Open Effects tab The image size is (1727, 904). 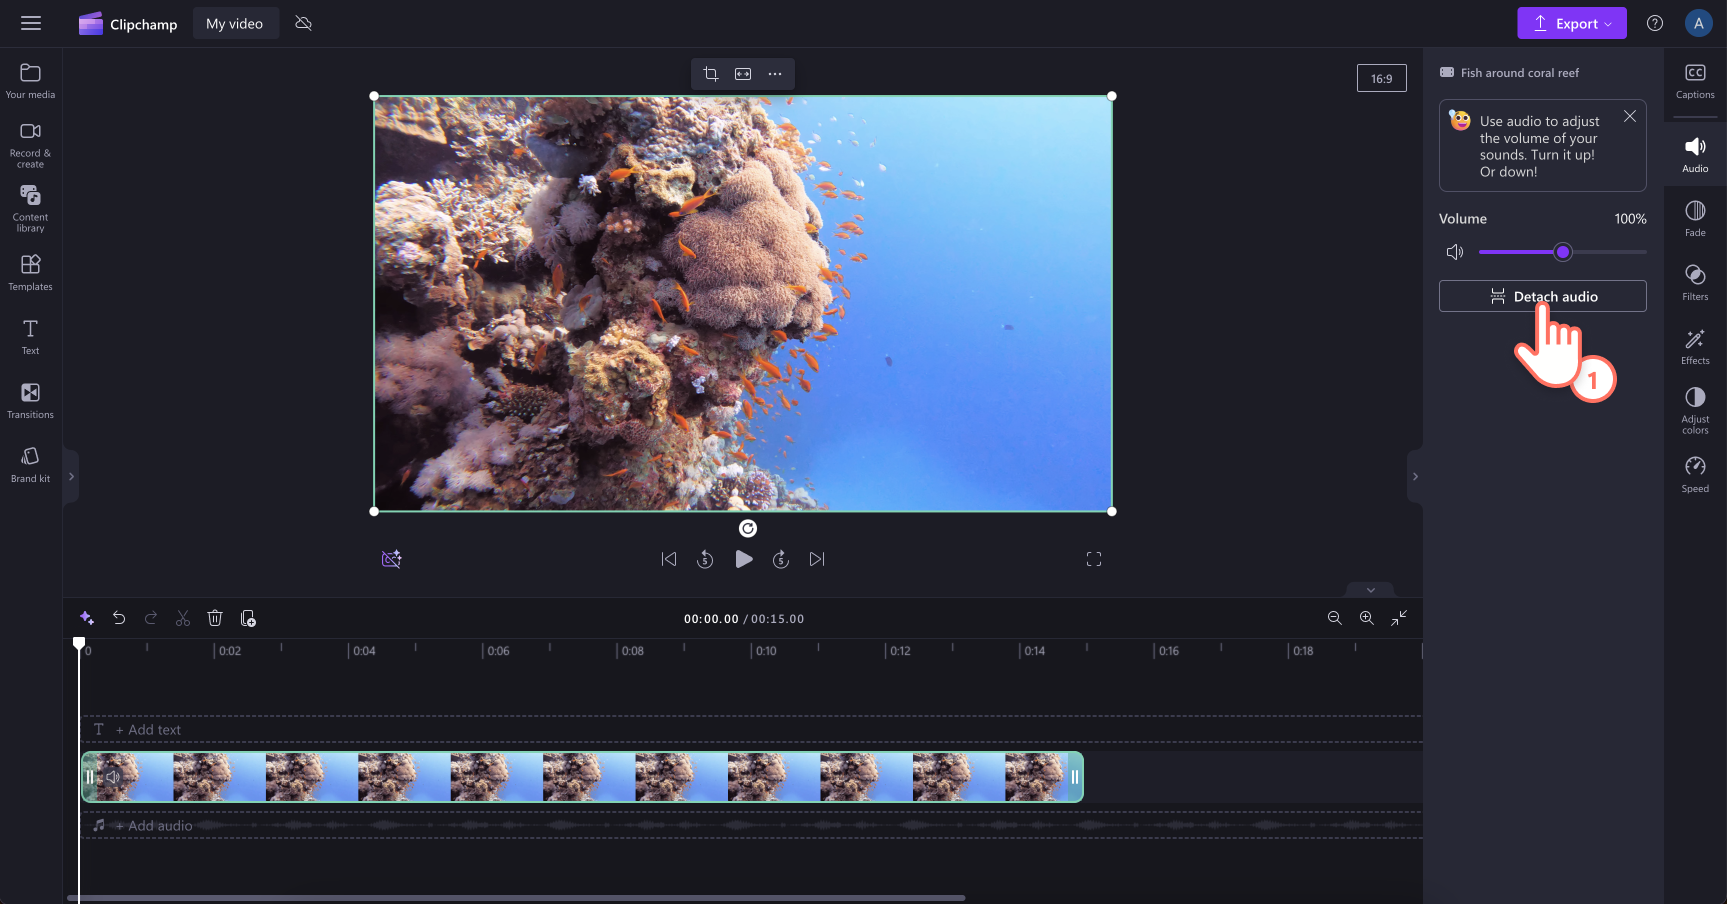1695,346
